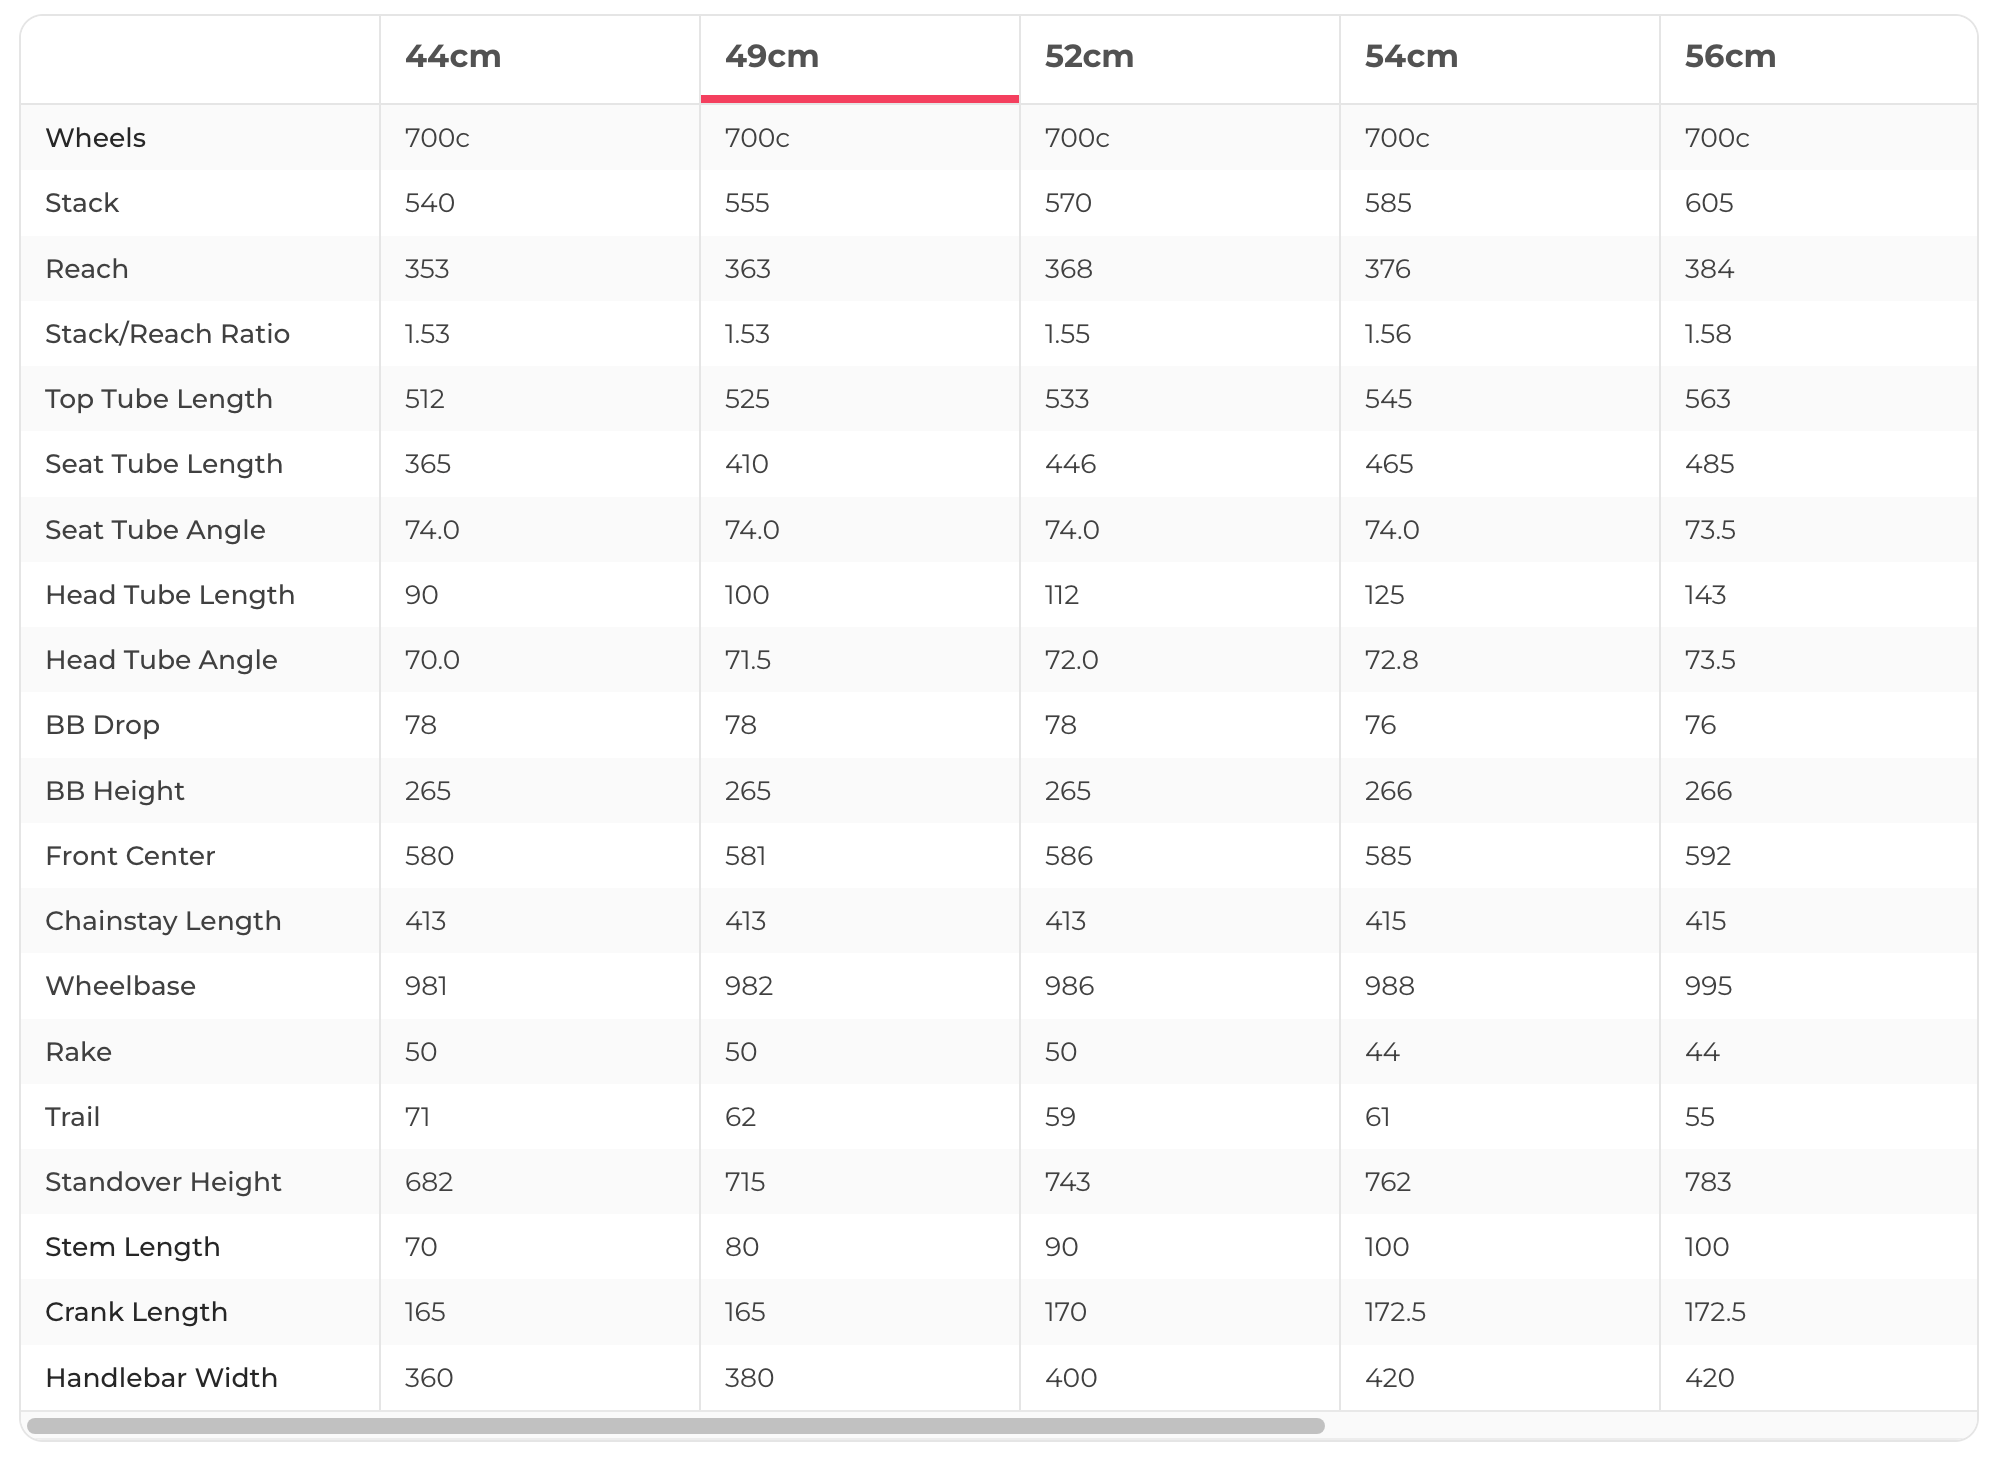1998x1464 pixels.
Task: Click the Wheels row label
Action: [96, 138]
